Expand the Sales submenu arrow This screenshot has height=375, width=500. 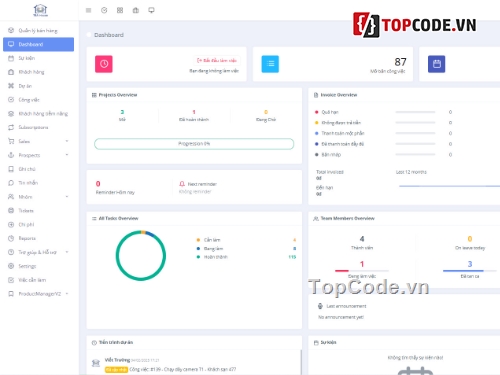tap(67, 141)
